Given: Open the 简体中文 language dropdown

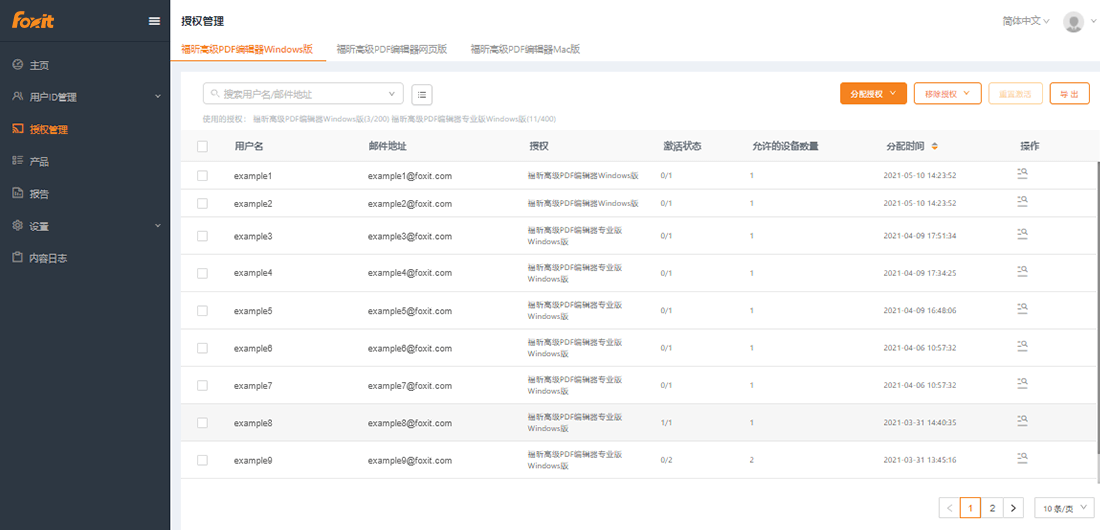Looking at the screenshot, I should (x=1026, y=21).
